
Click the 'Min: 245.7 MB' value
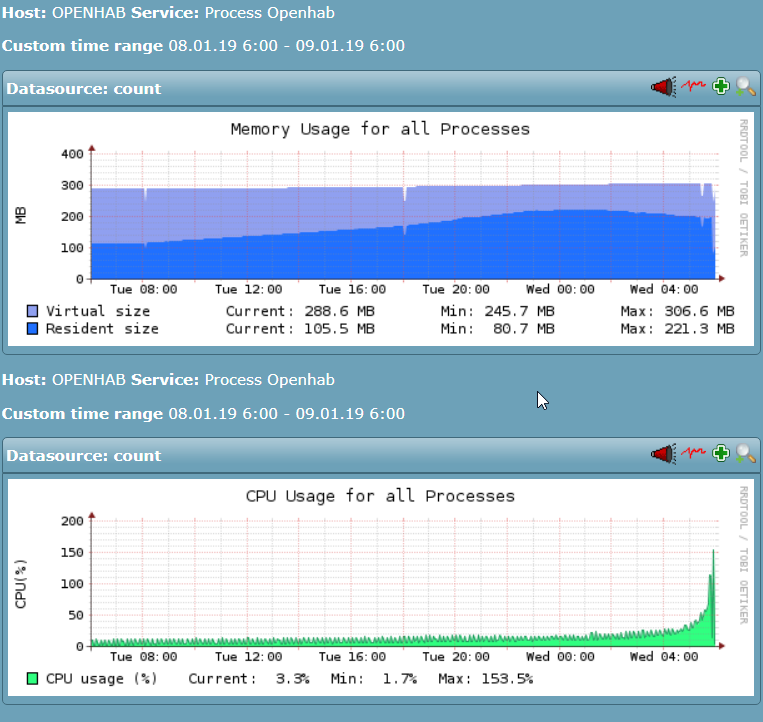(498, 311)
